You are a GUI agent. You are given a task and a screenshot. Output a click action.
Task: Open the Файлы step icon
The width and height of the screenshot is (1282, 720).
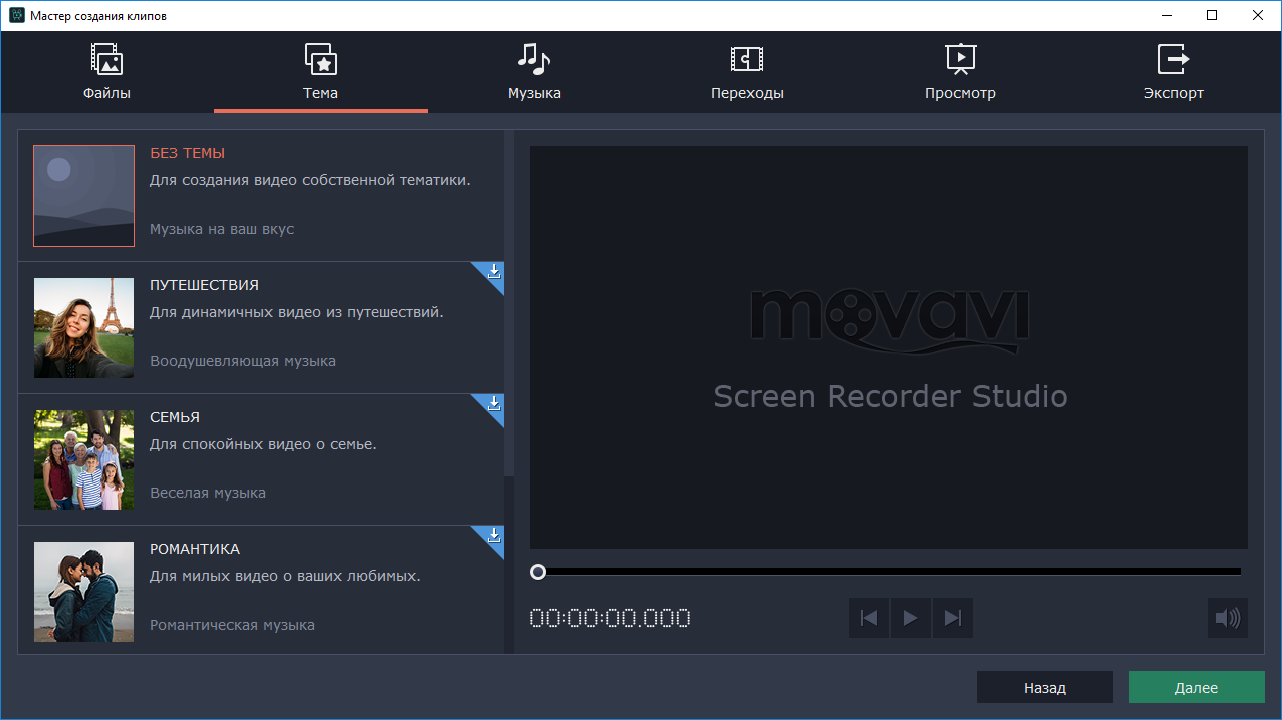tap(107, 59)
